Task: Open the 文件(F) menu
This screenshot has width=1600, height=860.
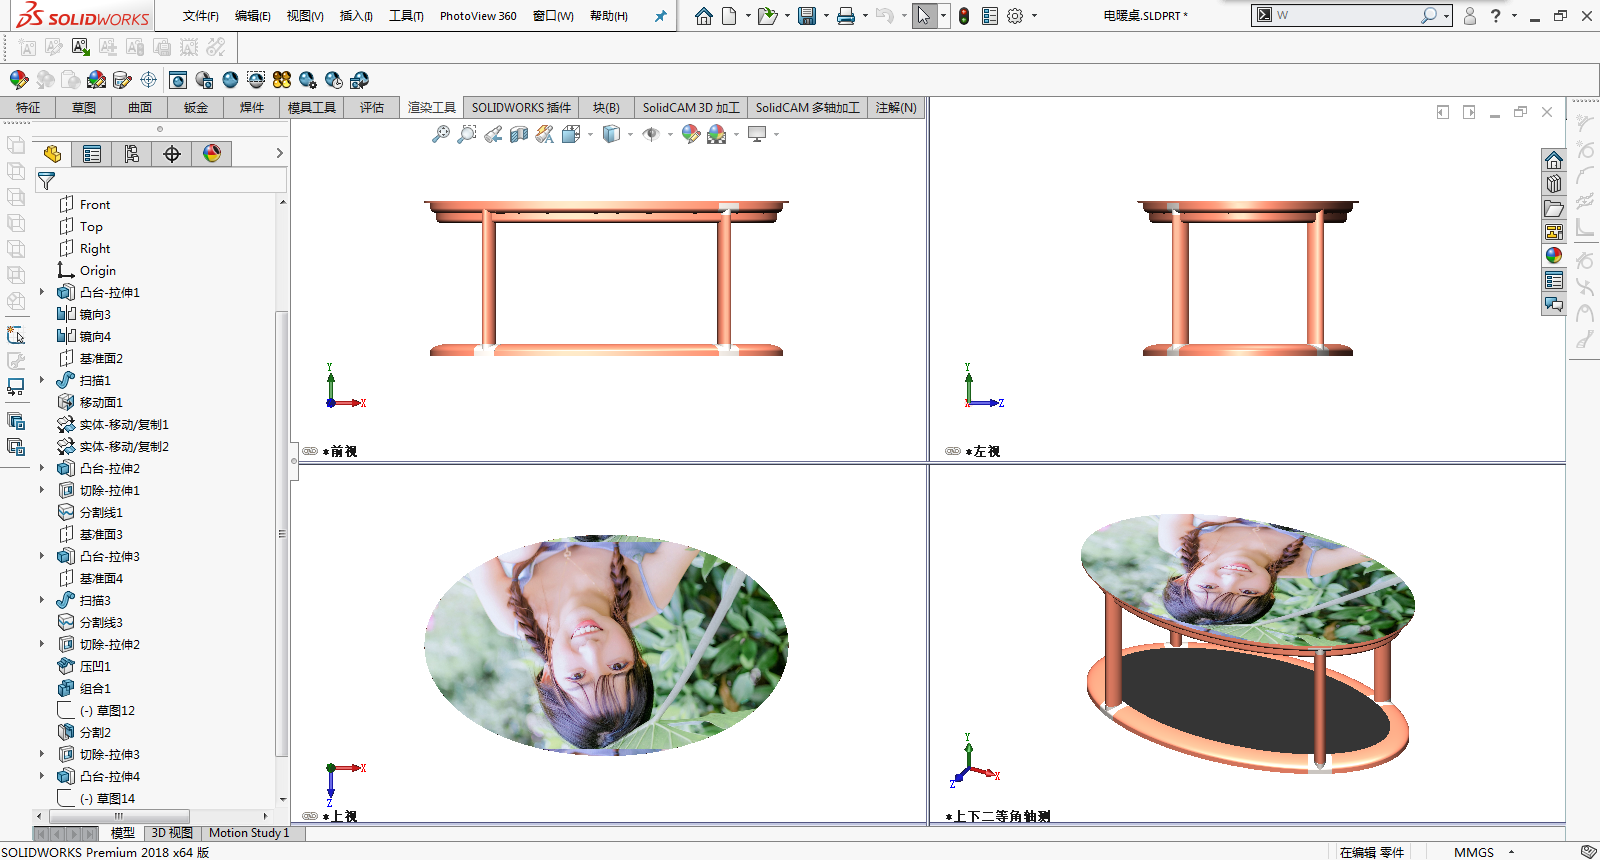Action: [x=201, y=16]
